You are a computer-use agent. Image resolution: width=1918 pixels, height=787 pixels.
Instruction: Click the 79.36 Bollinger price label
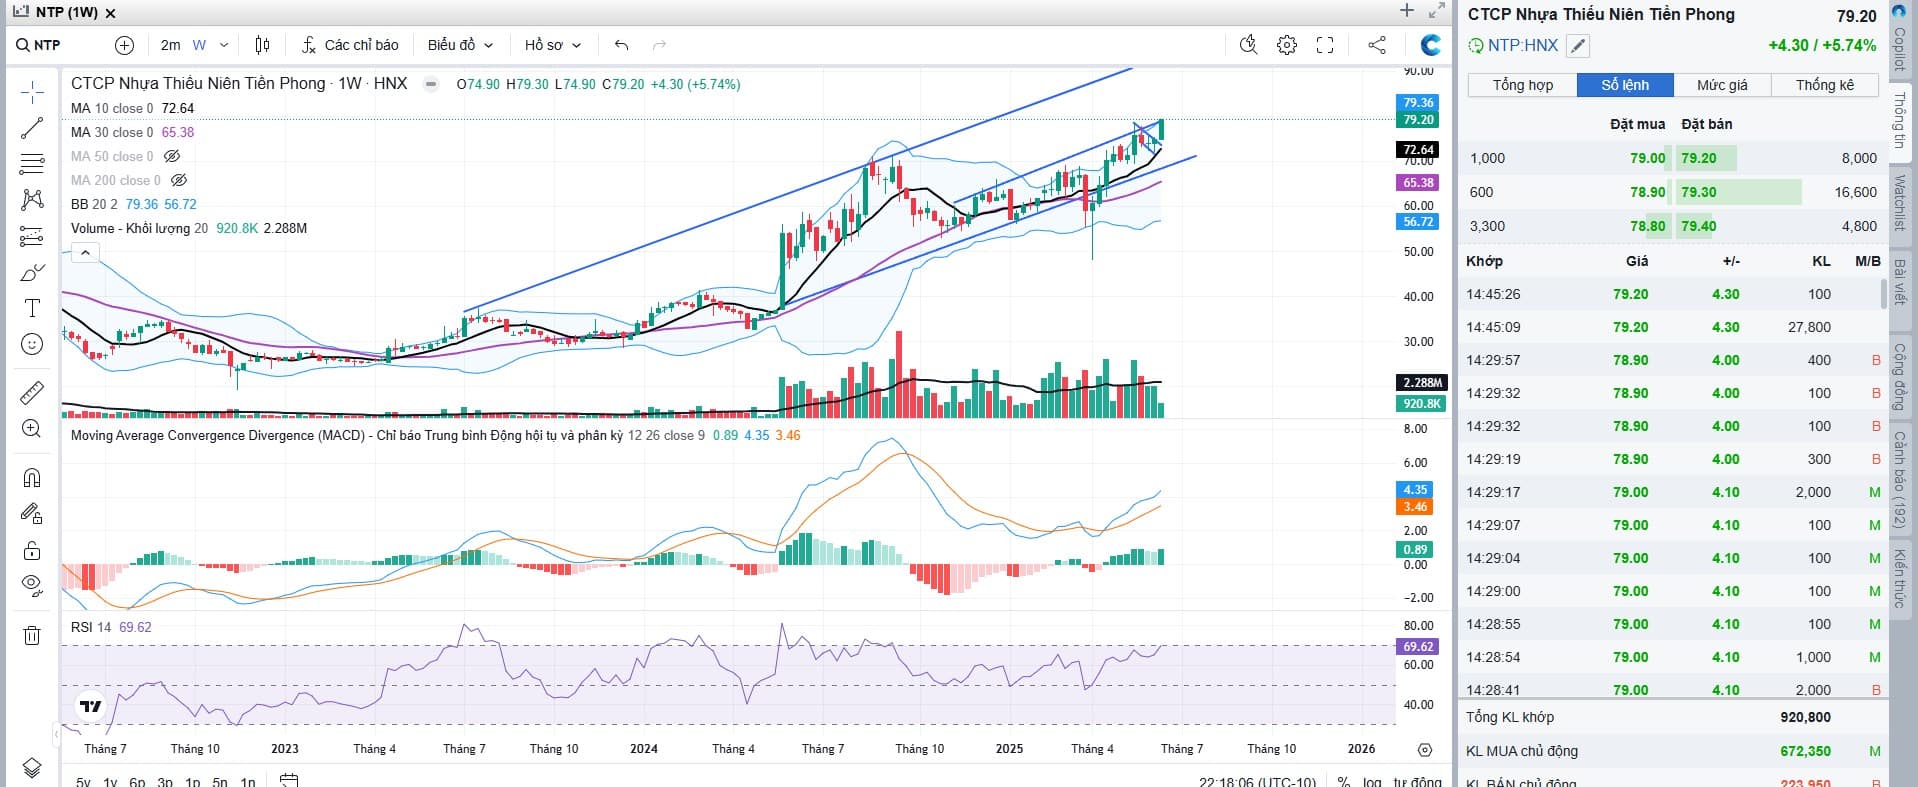tap(1418, 102)
